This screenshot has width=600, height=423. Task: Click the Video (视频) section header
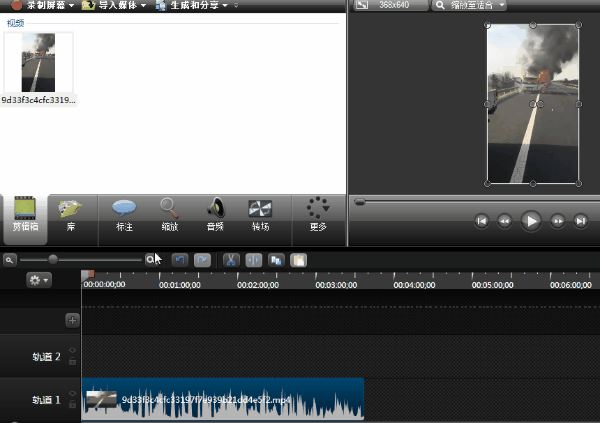[15, 23]
